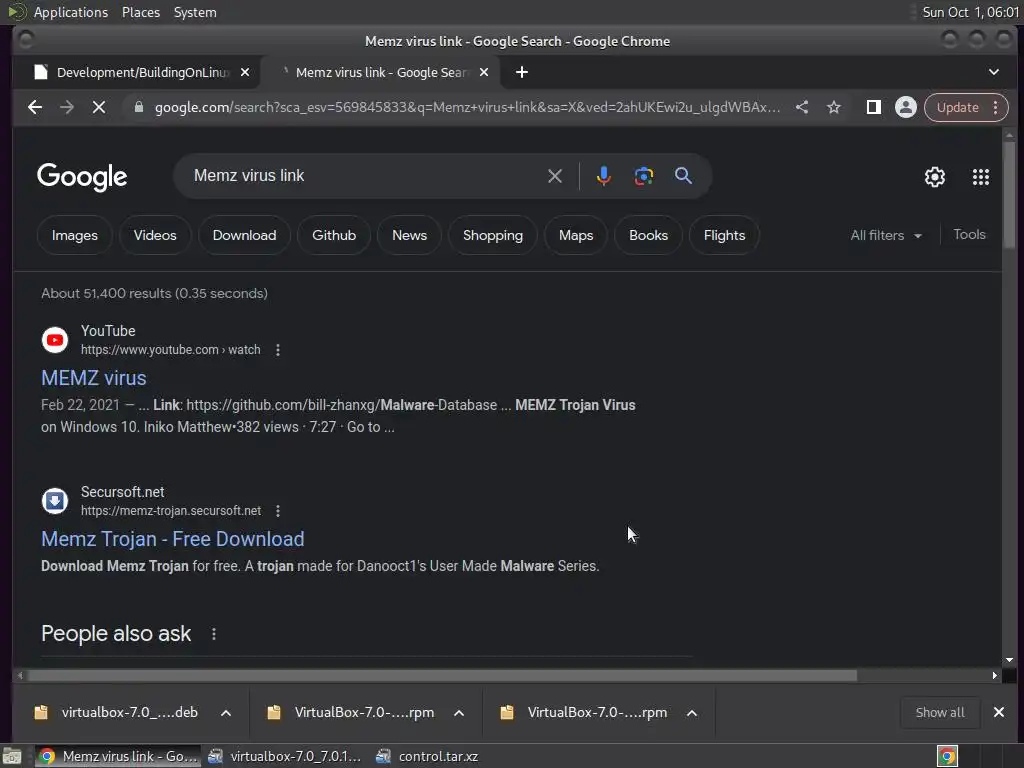Open the MEMZ virus YouTube result
Viewport: 1024px width, 768px height.
(93, 378)
